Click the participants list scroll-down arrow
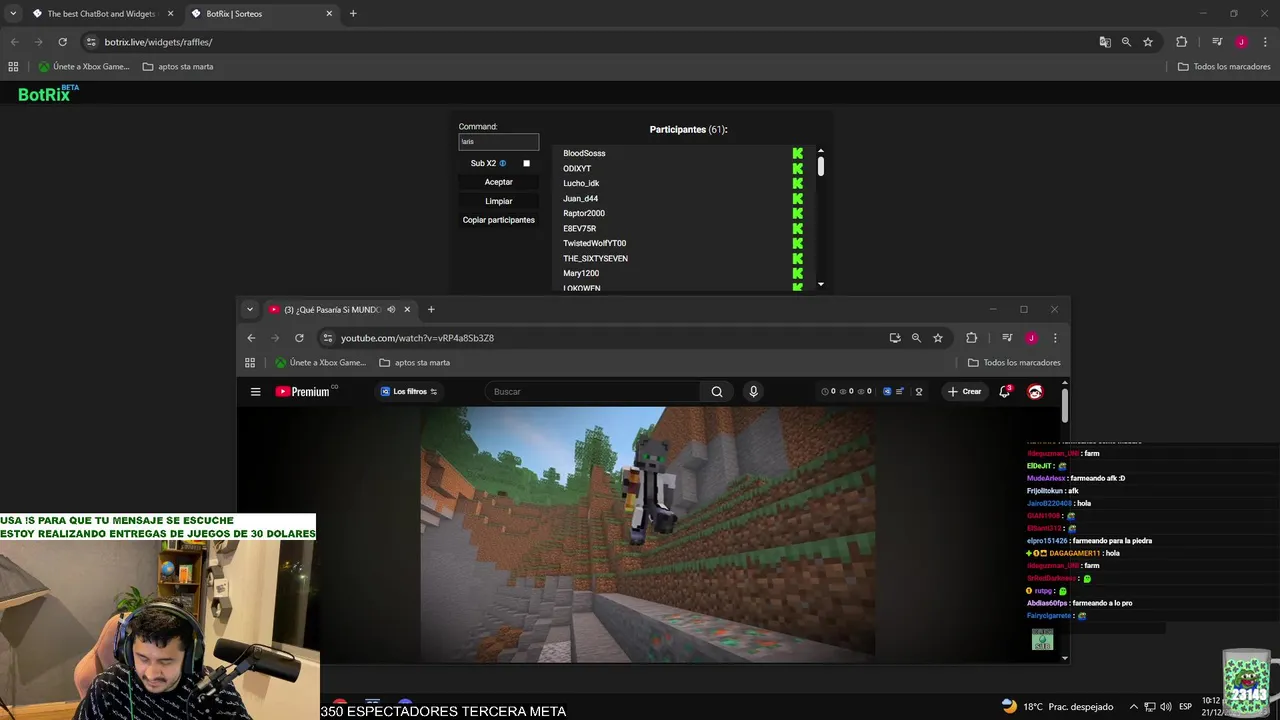 (821, 285)
